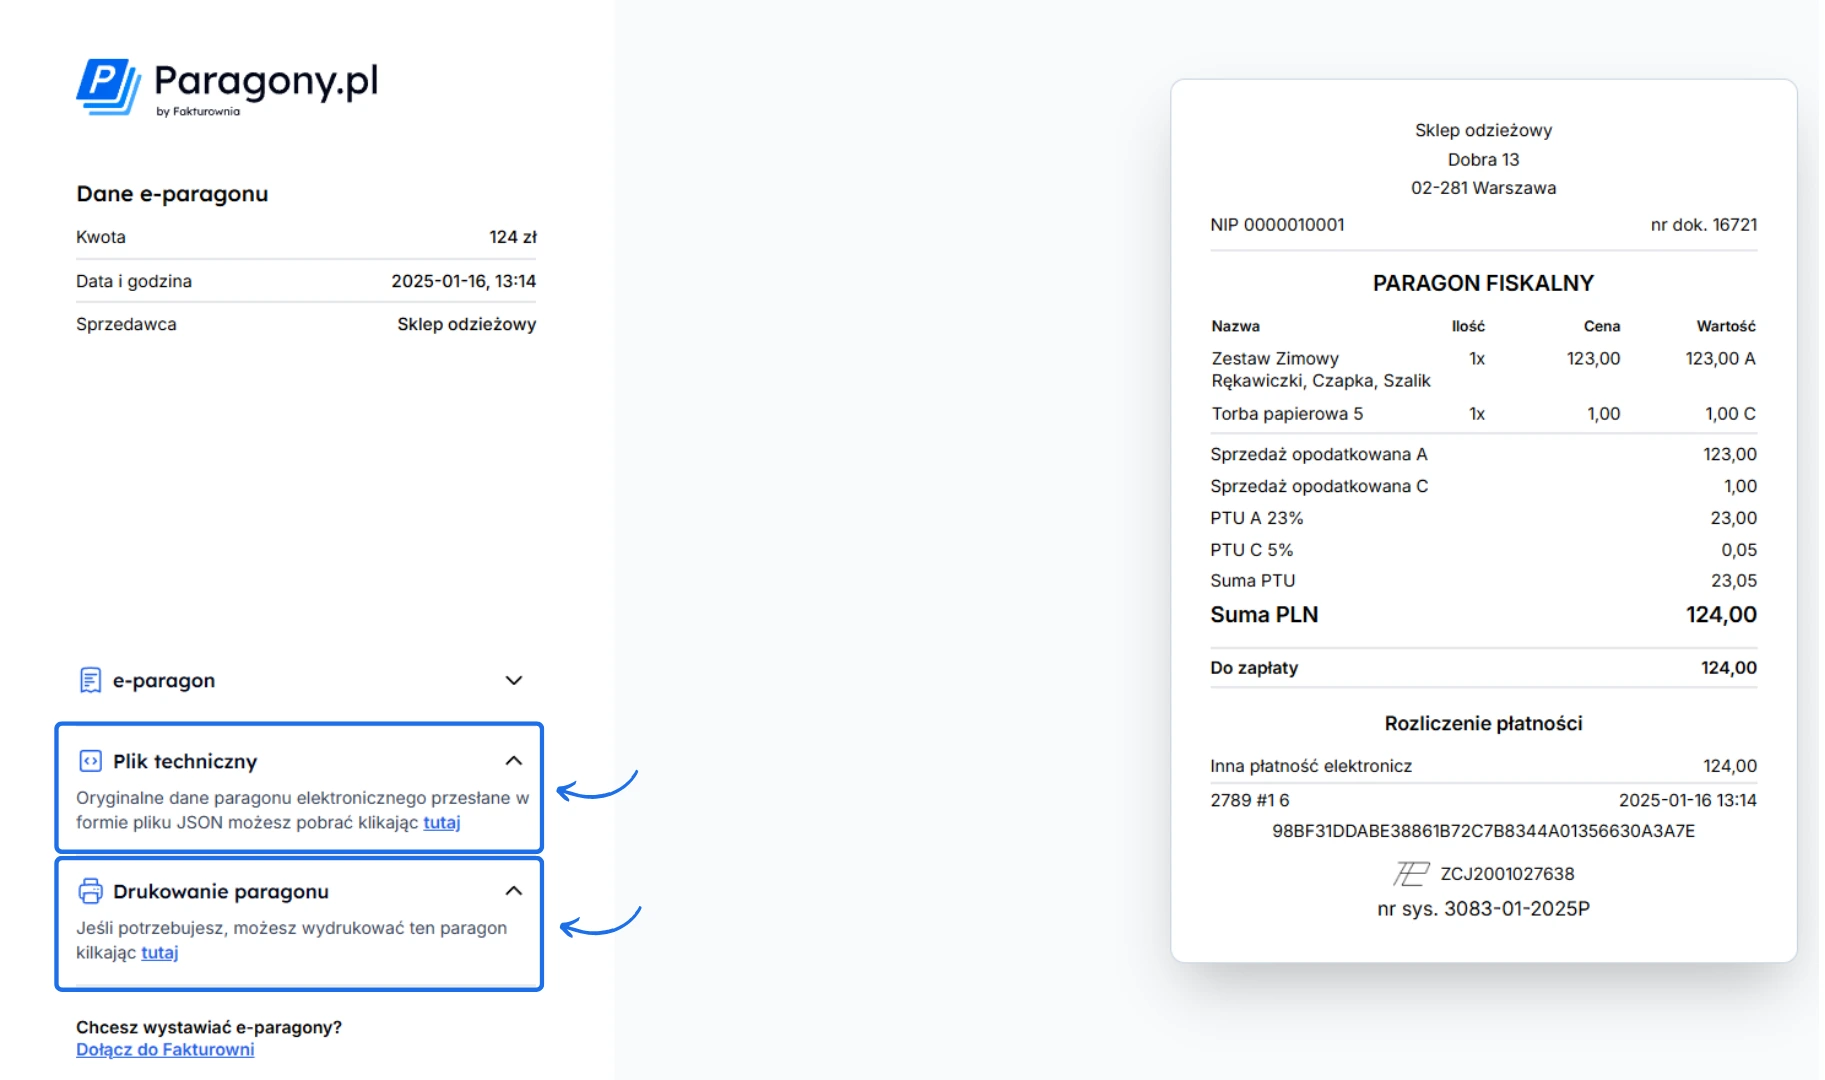Open the Dołącz do Fakturowni link
1825x1080 pixels.
pos(165,1050)
